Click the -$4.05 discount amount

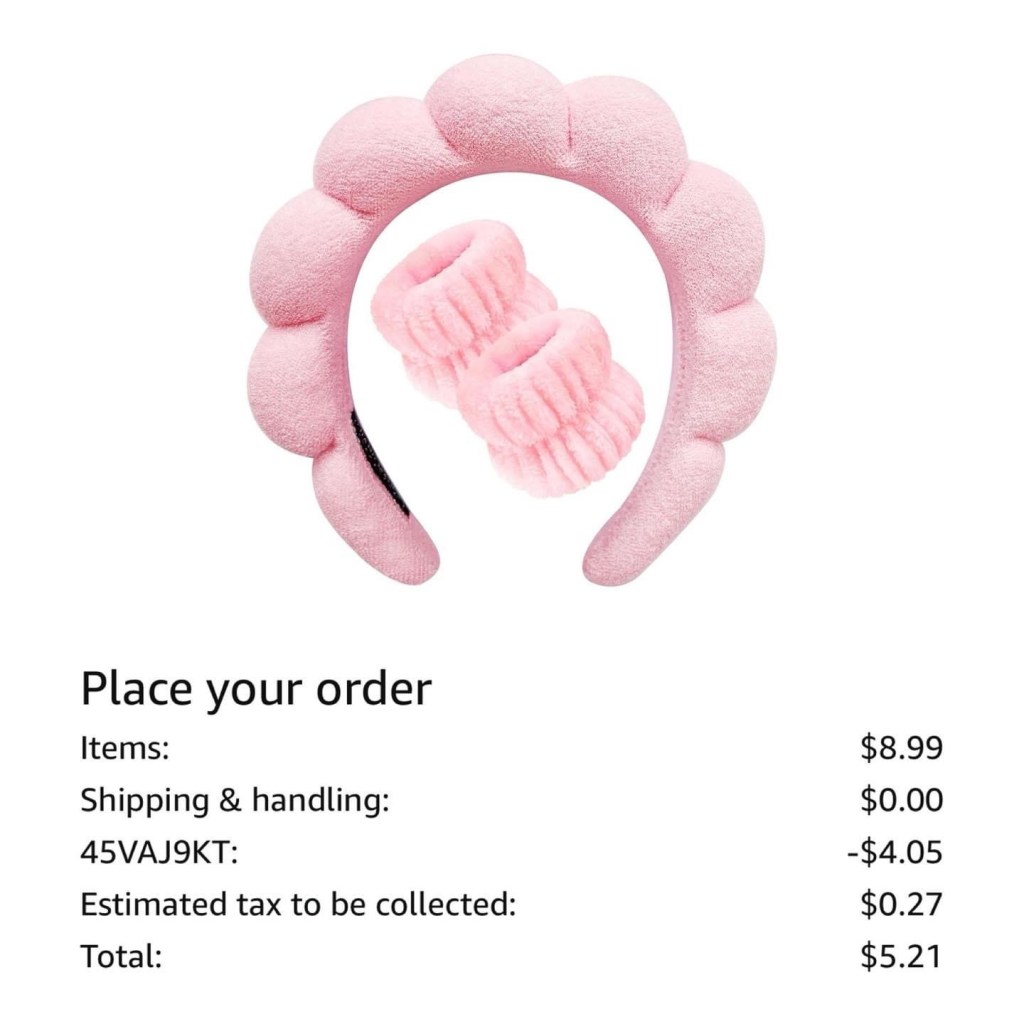coord(895,852)
